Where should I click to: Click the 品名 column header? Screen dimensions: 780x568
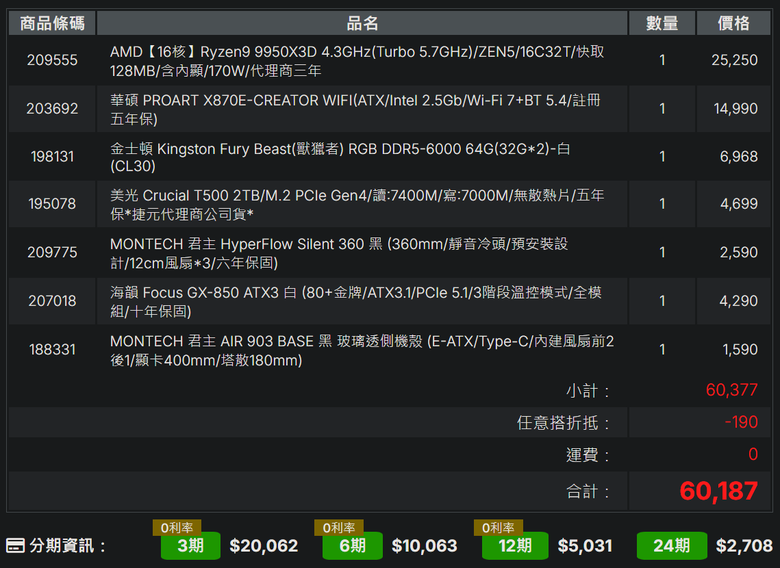362,23
